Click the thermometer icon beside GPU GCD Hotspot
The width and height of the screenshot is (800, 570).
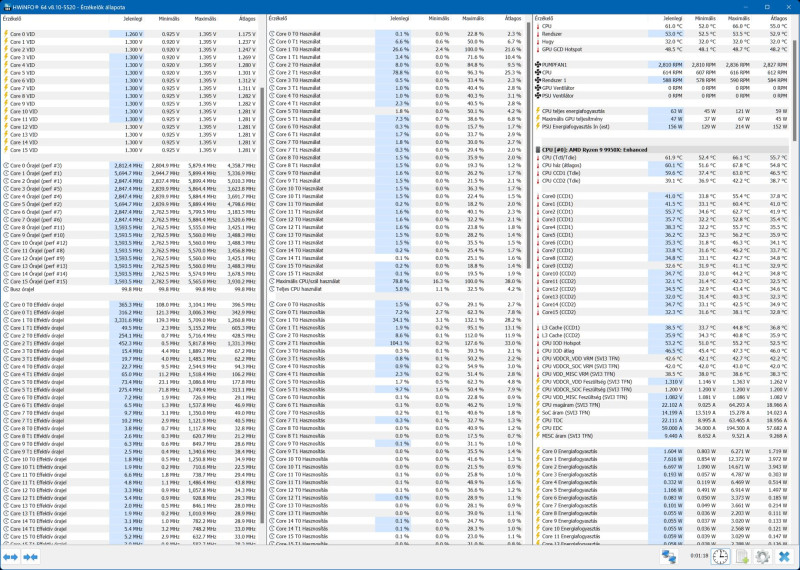pyautogui.click(x=538, y=49)
